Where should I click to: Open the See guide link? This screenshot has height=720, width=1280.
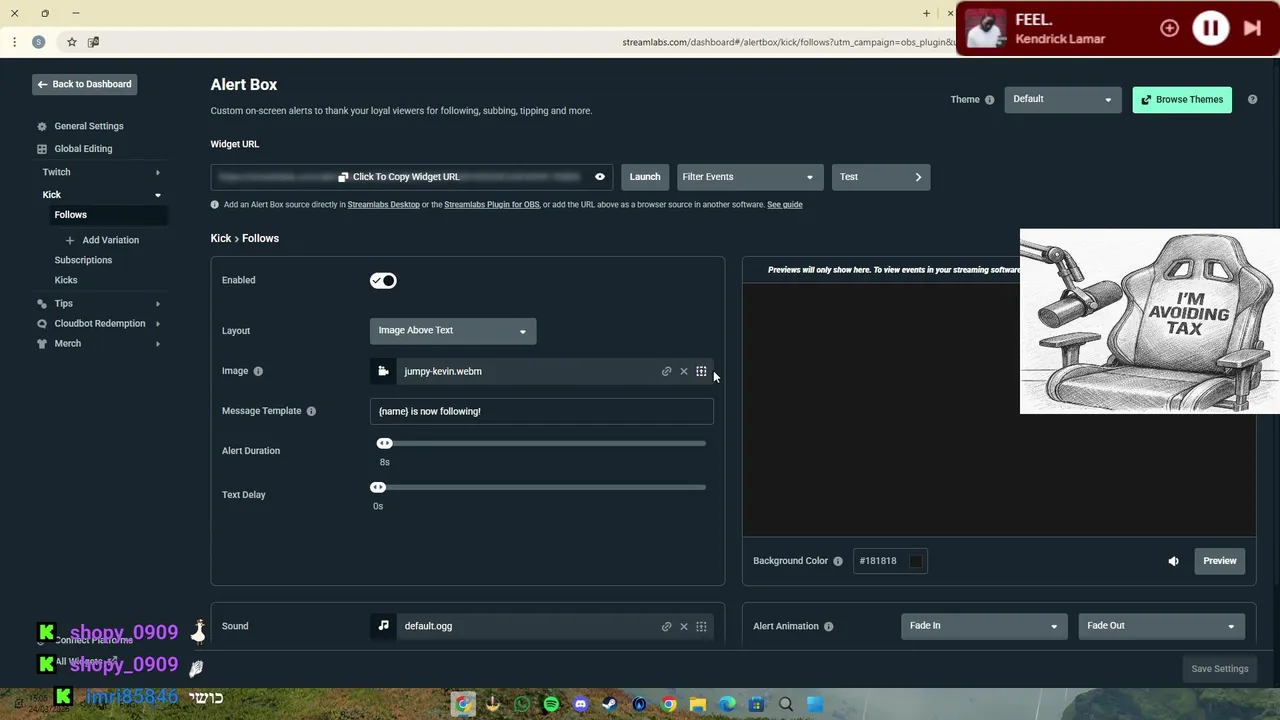tap(785, 205)
